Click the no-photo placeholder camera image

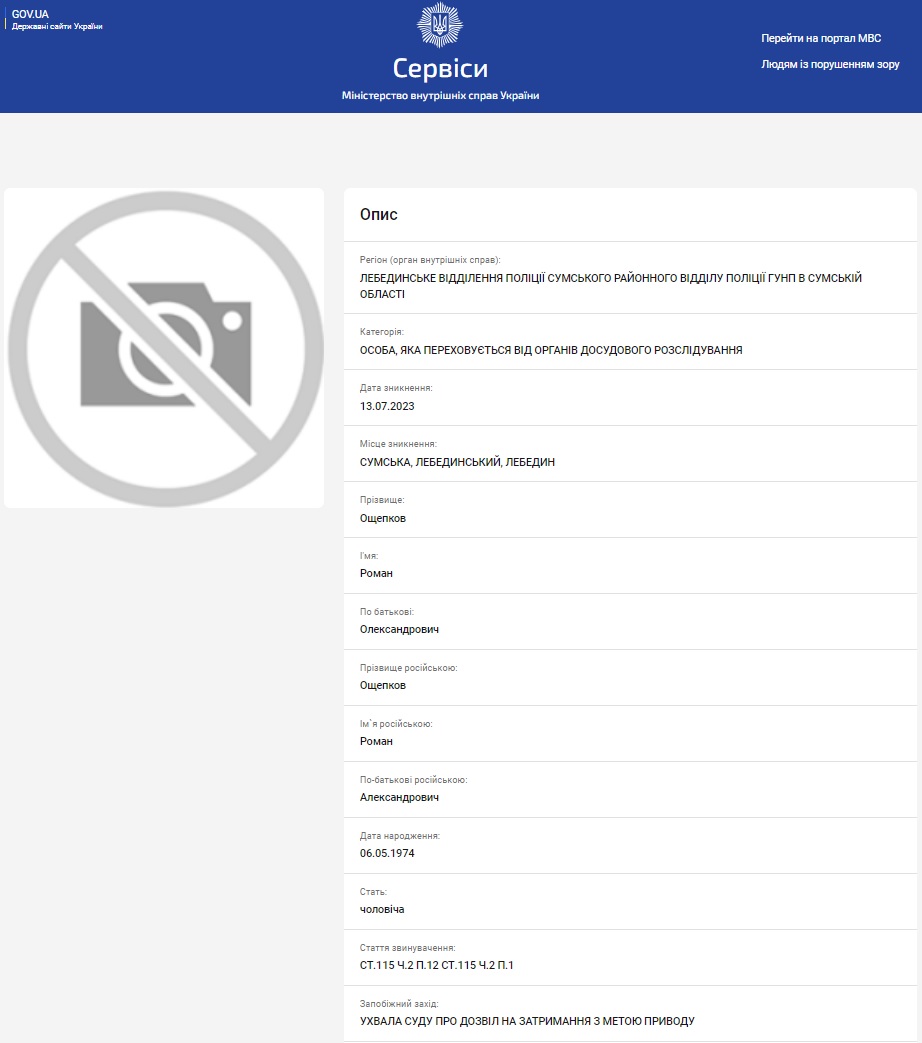[x=164, y=347]
